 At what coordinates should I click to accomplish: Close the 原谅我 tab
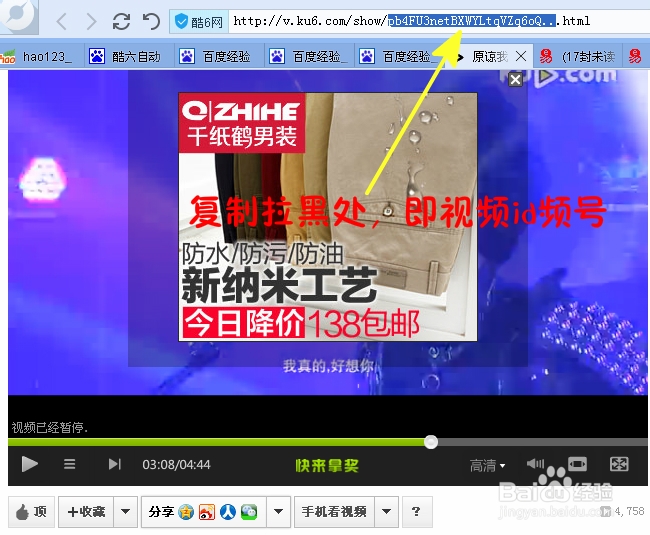pyautogui.click(x=521, y=56)
